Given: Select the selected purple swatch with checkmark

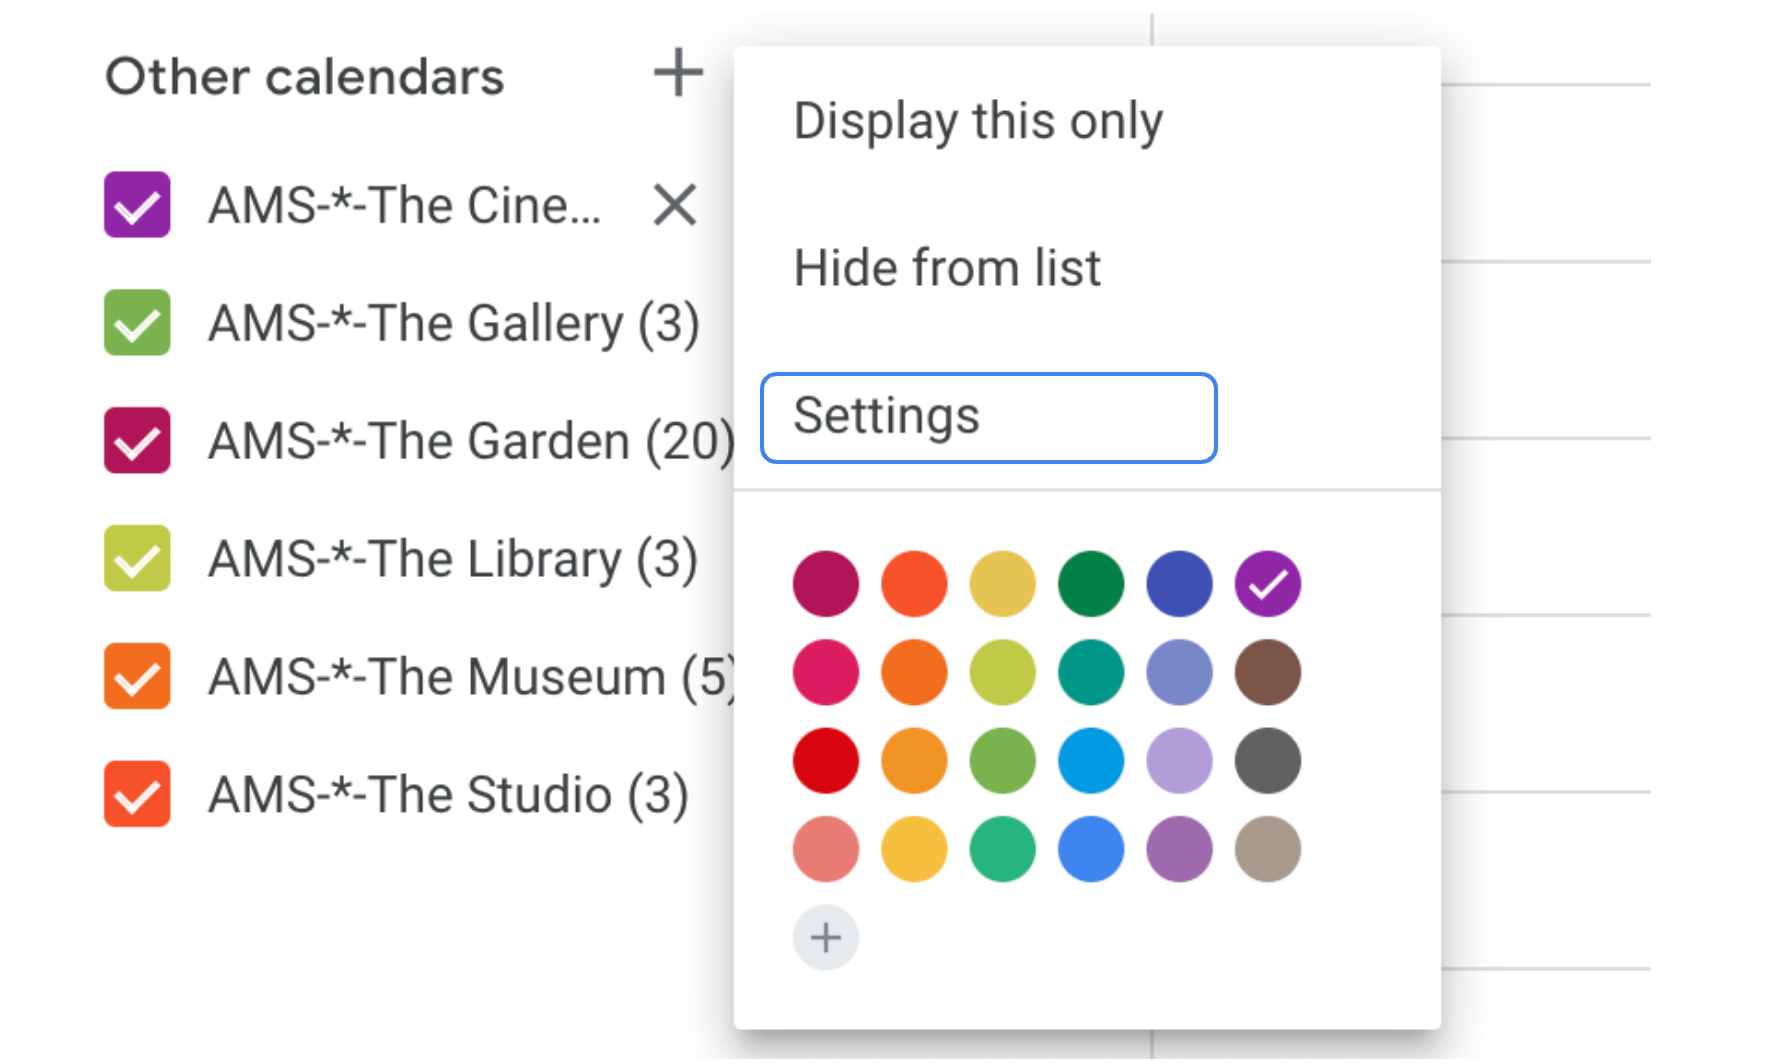Looking at the screenshot, I should coord(1267,584).
